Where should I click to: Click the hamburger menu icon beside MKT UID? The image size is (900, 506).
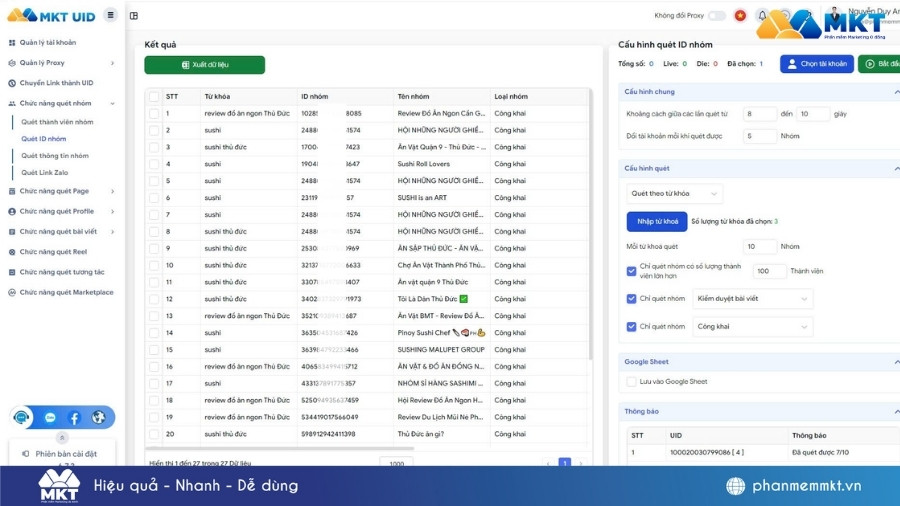click(x=111, y=15)
